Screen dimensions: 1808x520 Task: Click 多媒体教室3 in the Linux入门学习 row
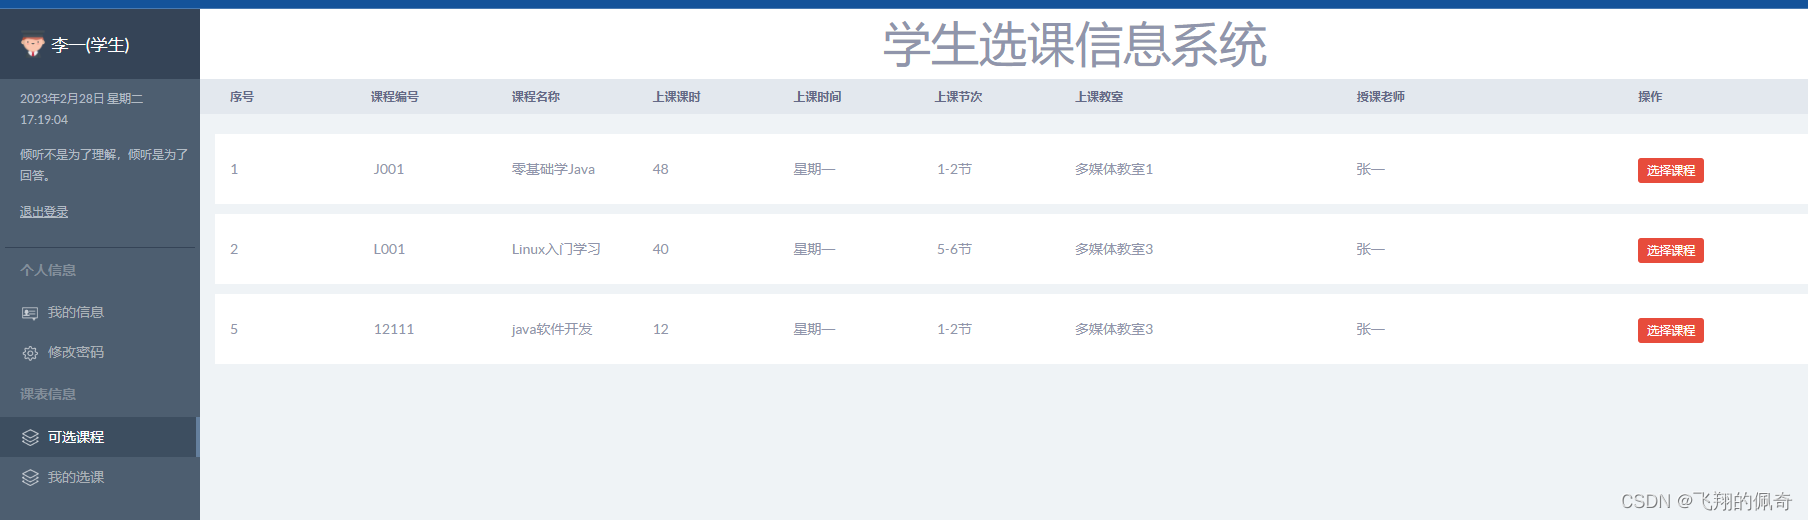[x=1114, y=249]
